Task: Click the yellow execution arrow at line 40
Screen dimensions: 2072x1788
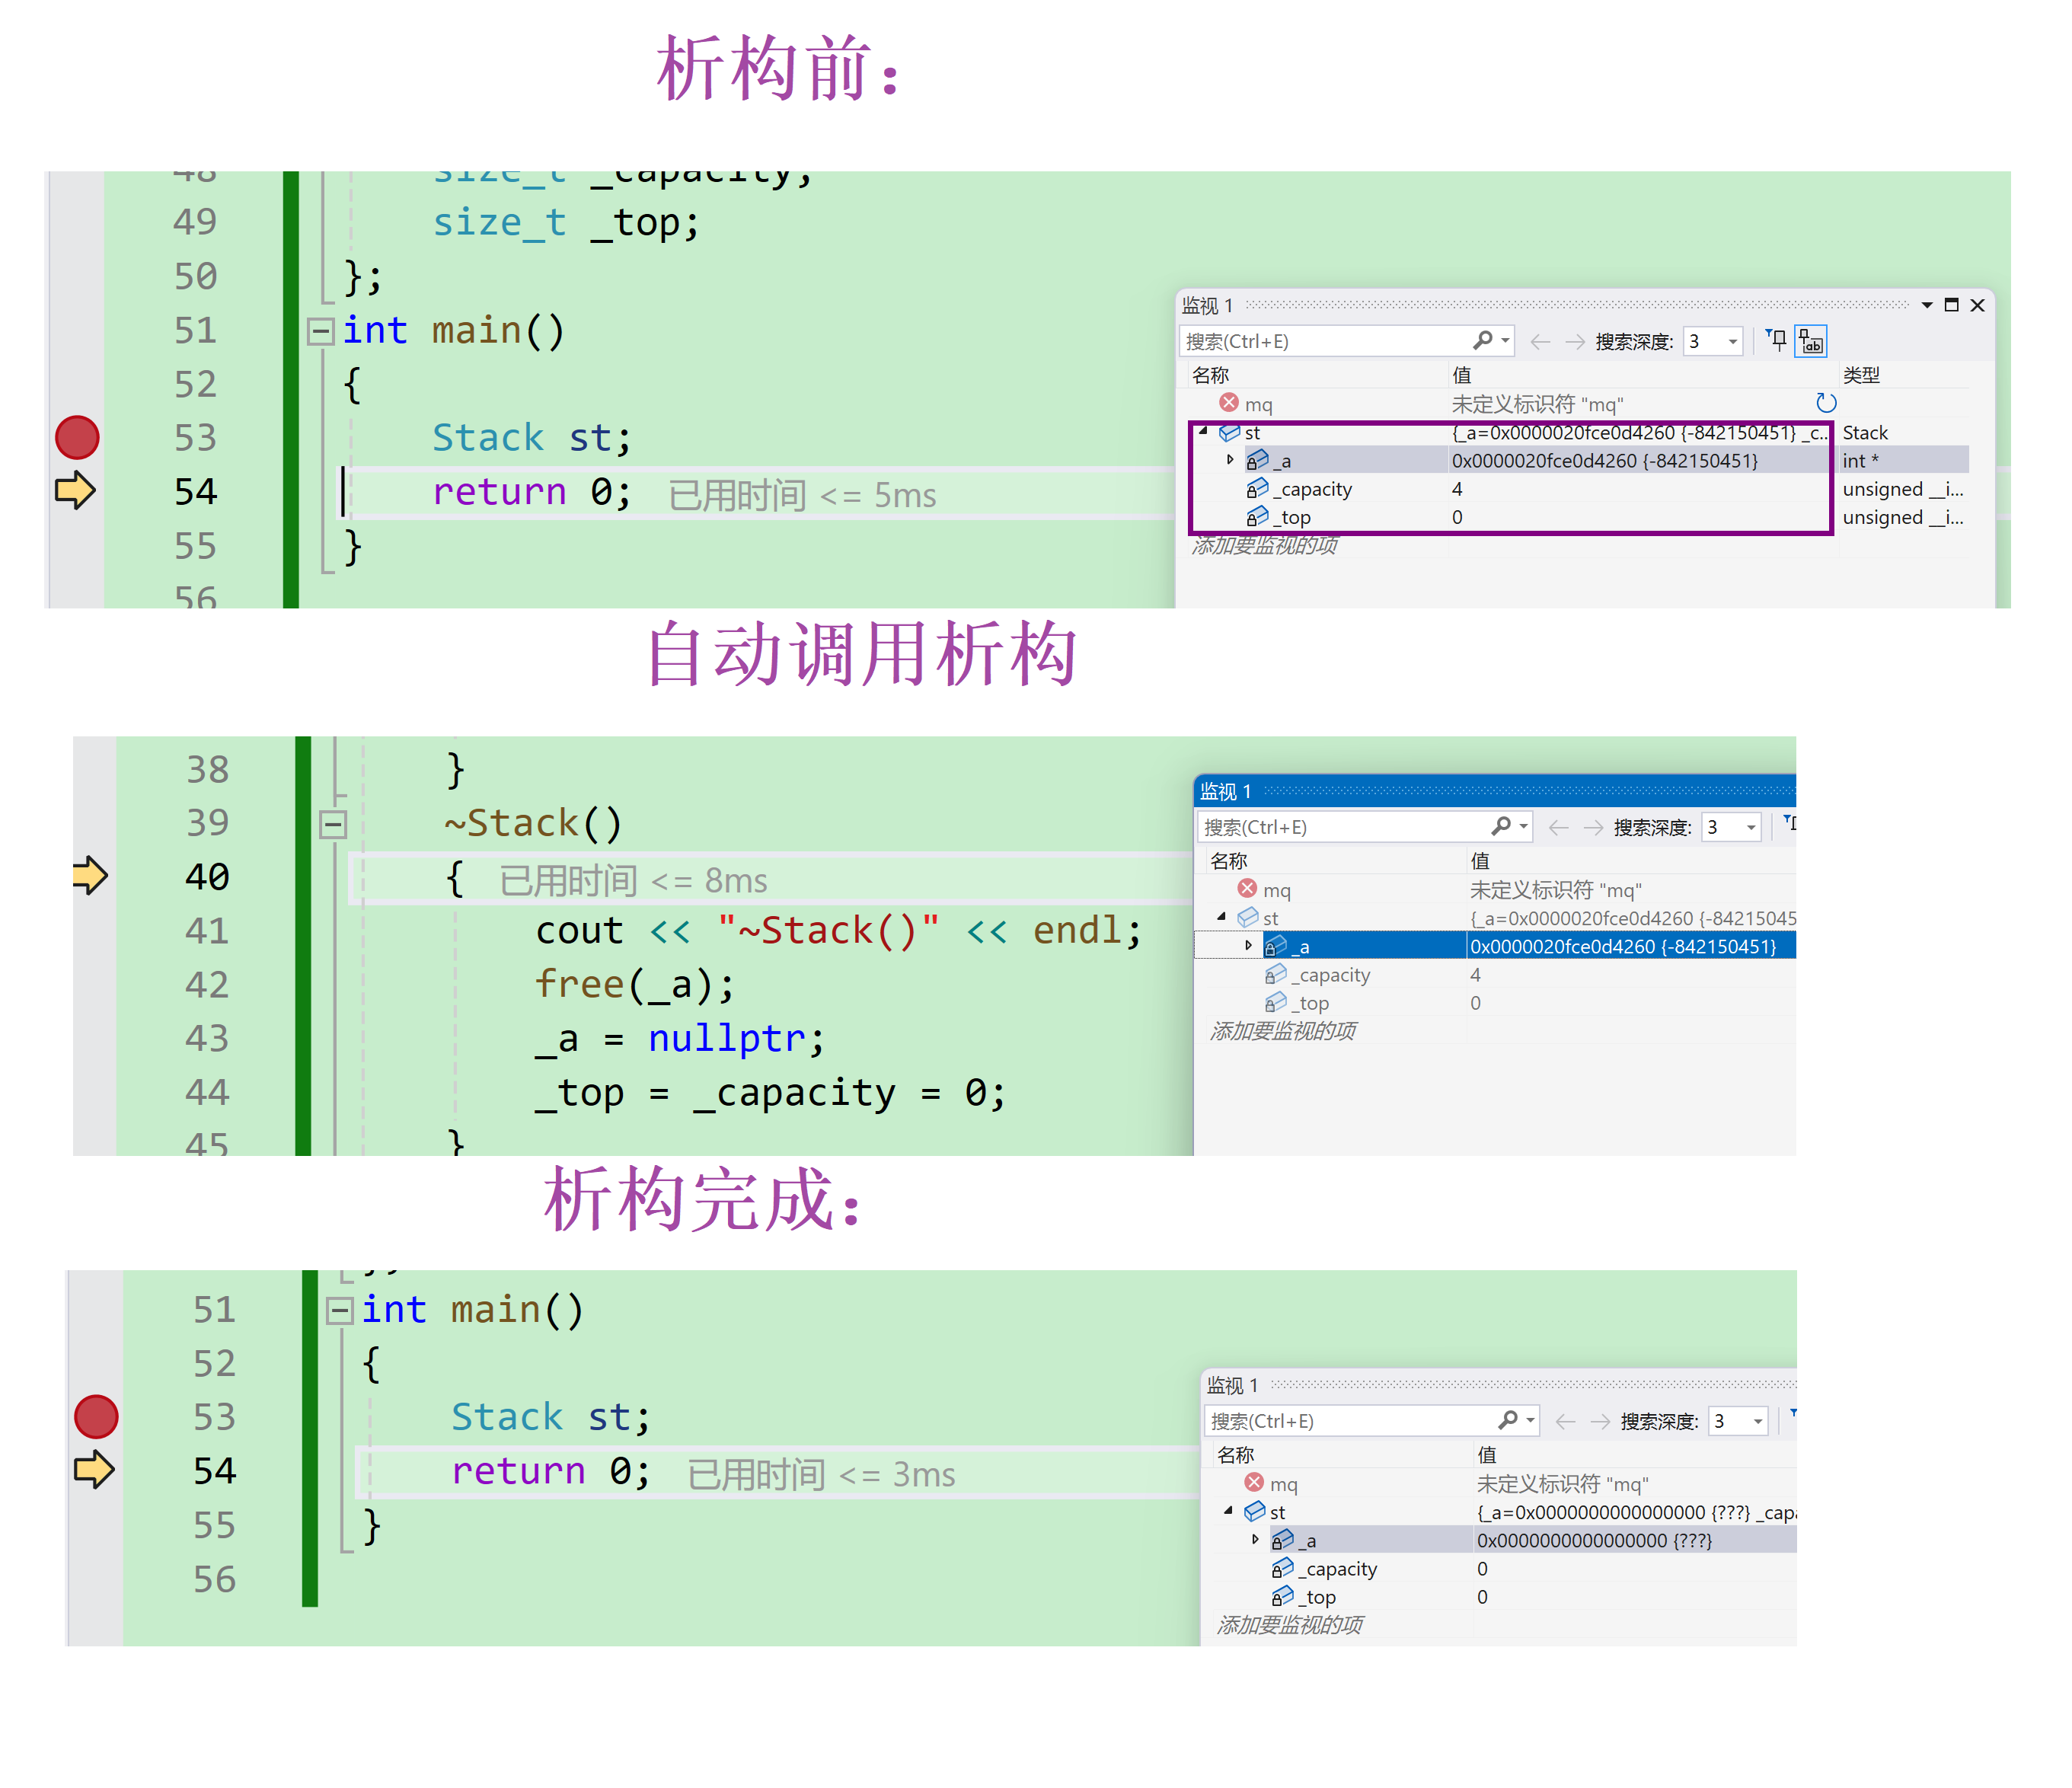Action: [90, 876]
